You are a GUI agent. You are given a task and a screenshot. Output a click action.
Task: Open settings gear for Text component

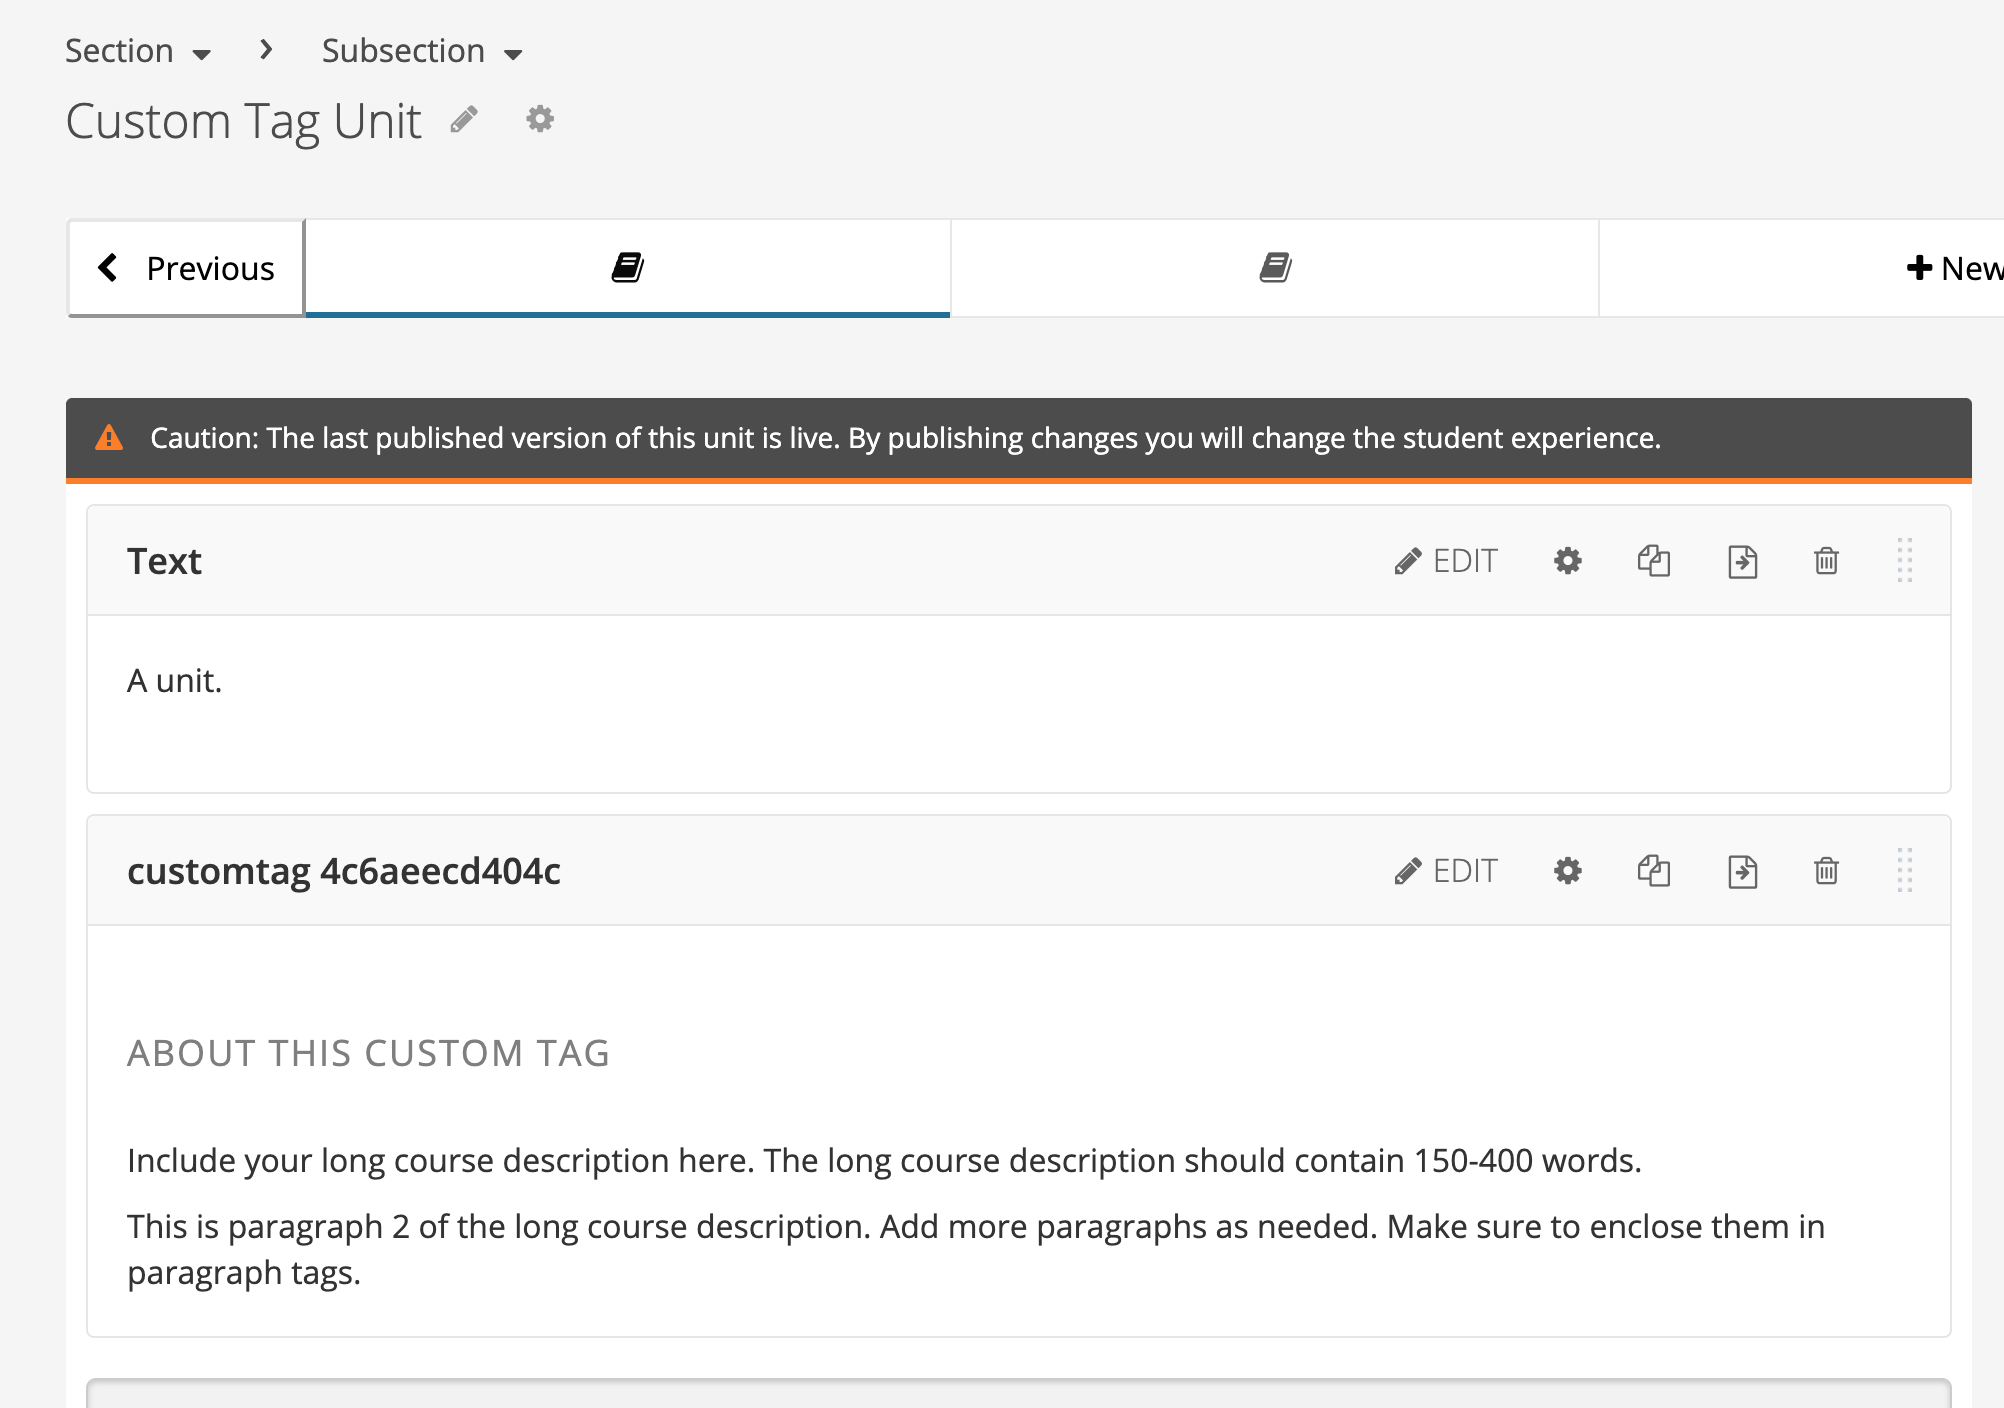(1567, 561)
